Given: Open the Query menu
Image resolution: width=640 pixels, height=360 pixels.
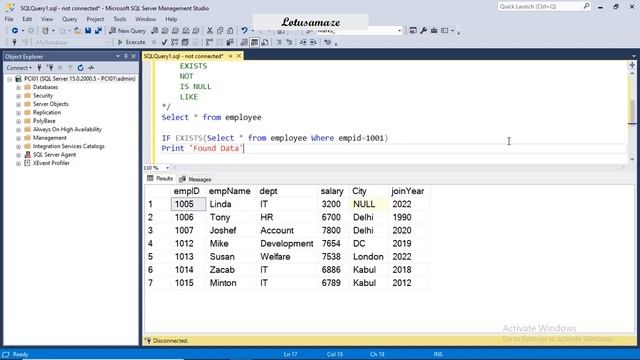Looking at the screenshot, I should coord(69,19).
